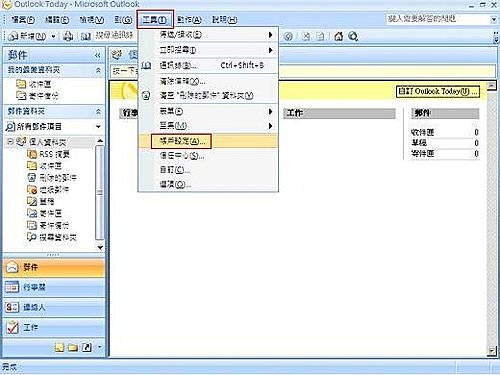Screen dimensions: 500x375
Task: Click the 寄件匣 outbox folder icon
Action: point(32,213)
